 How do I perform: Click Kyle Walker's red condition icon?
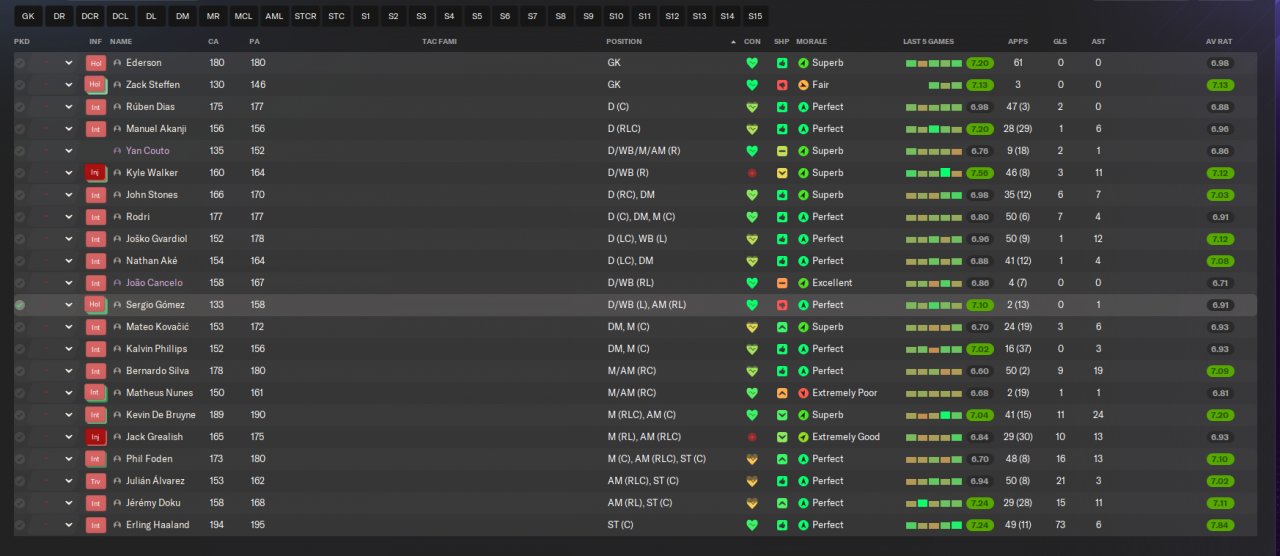tap(752, 173)
